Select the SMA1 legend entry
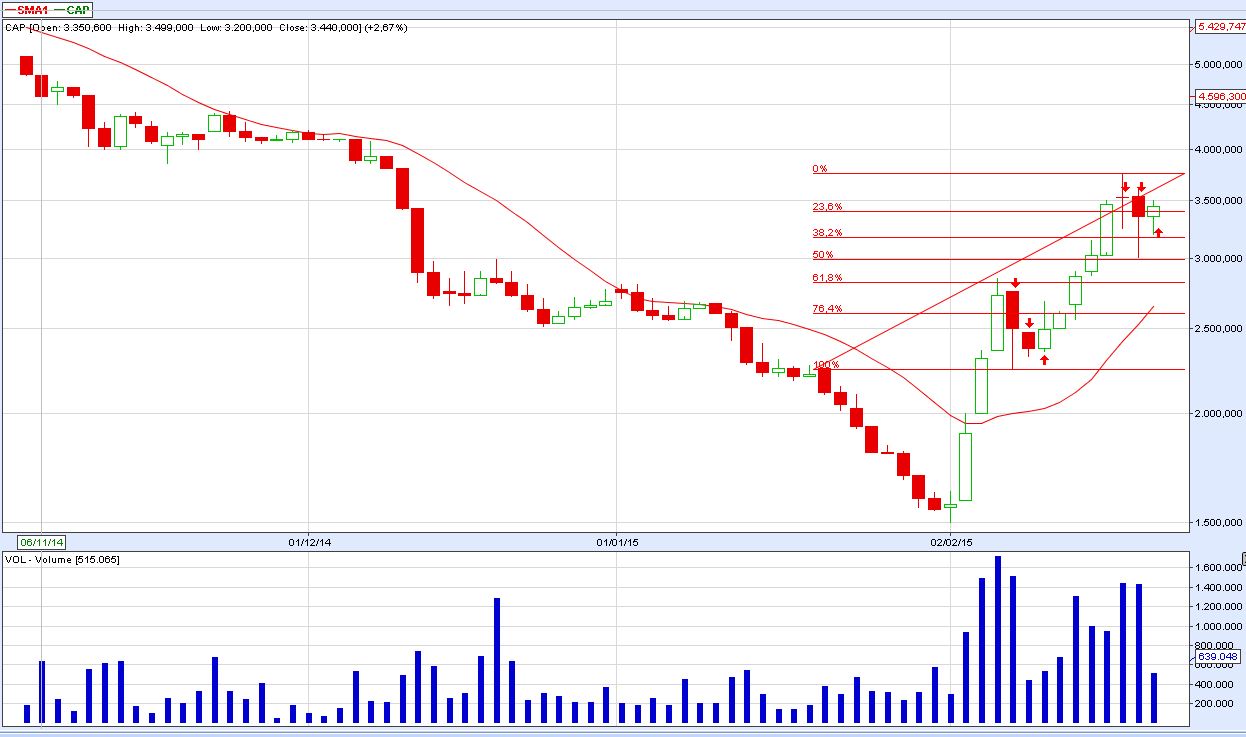 point(29,10)
